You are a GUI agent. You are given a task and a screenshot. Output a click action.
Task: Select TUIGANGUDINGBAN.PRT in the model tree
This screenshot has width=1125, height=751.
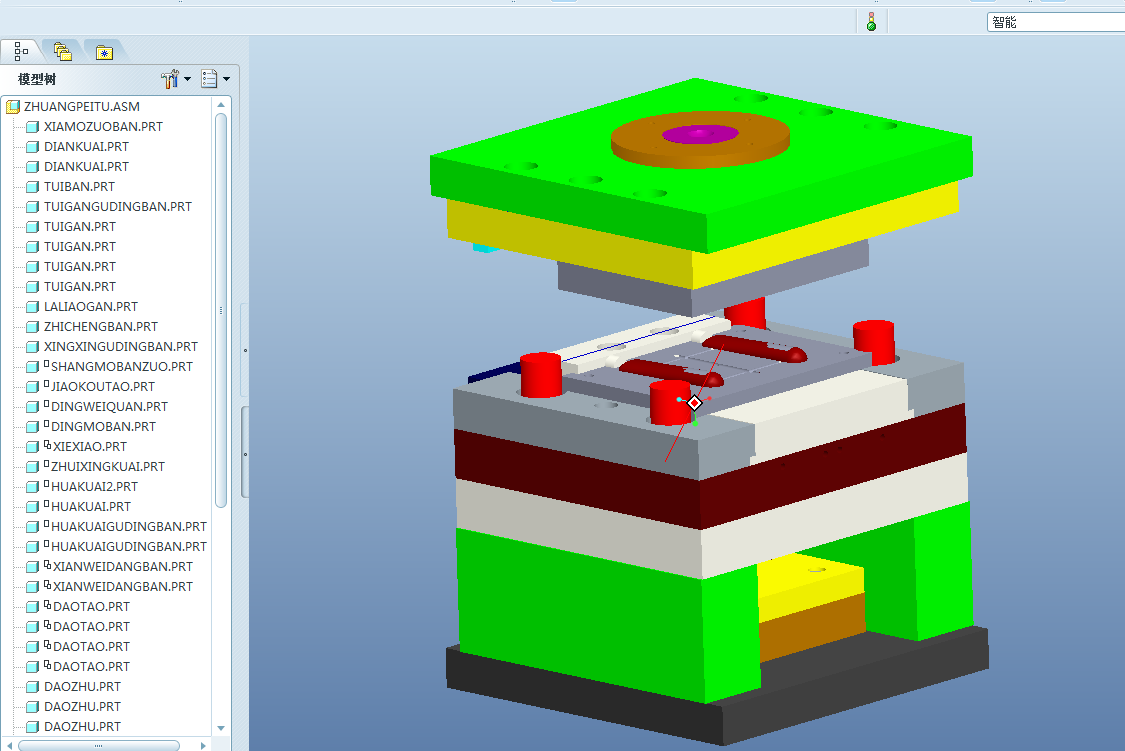[x=118, y=207]
